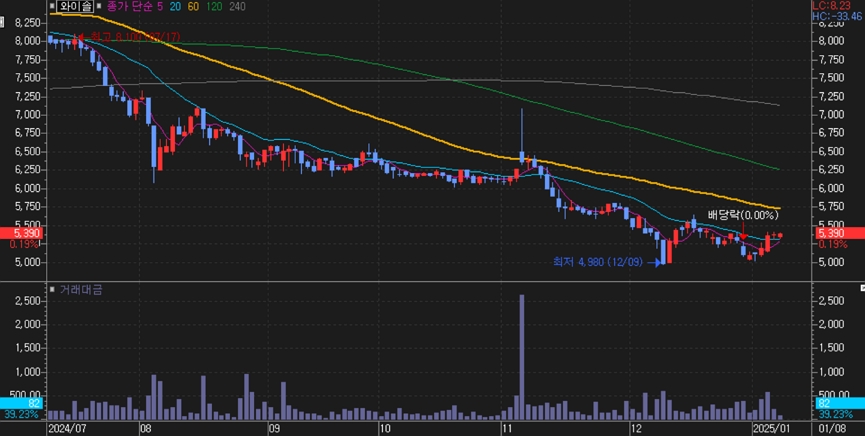Select the 5-day moving average legend

(x=160, y=7)
